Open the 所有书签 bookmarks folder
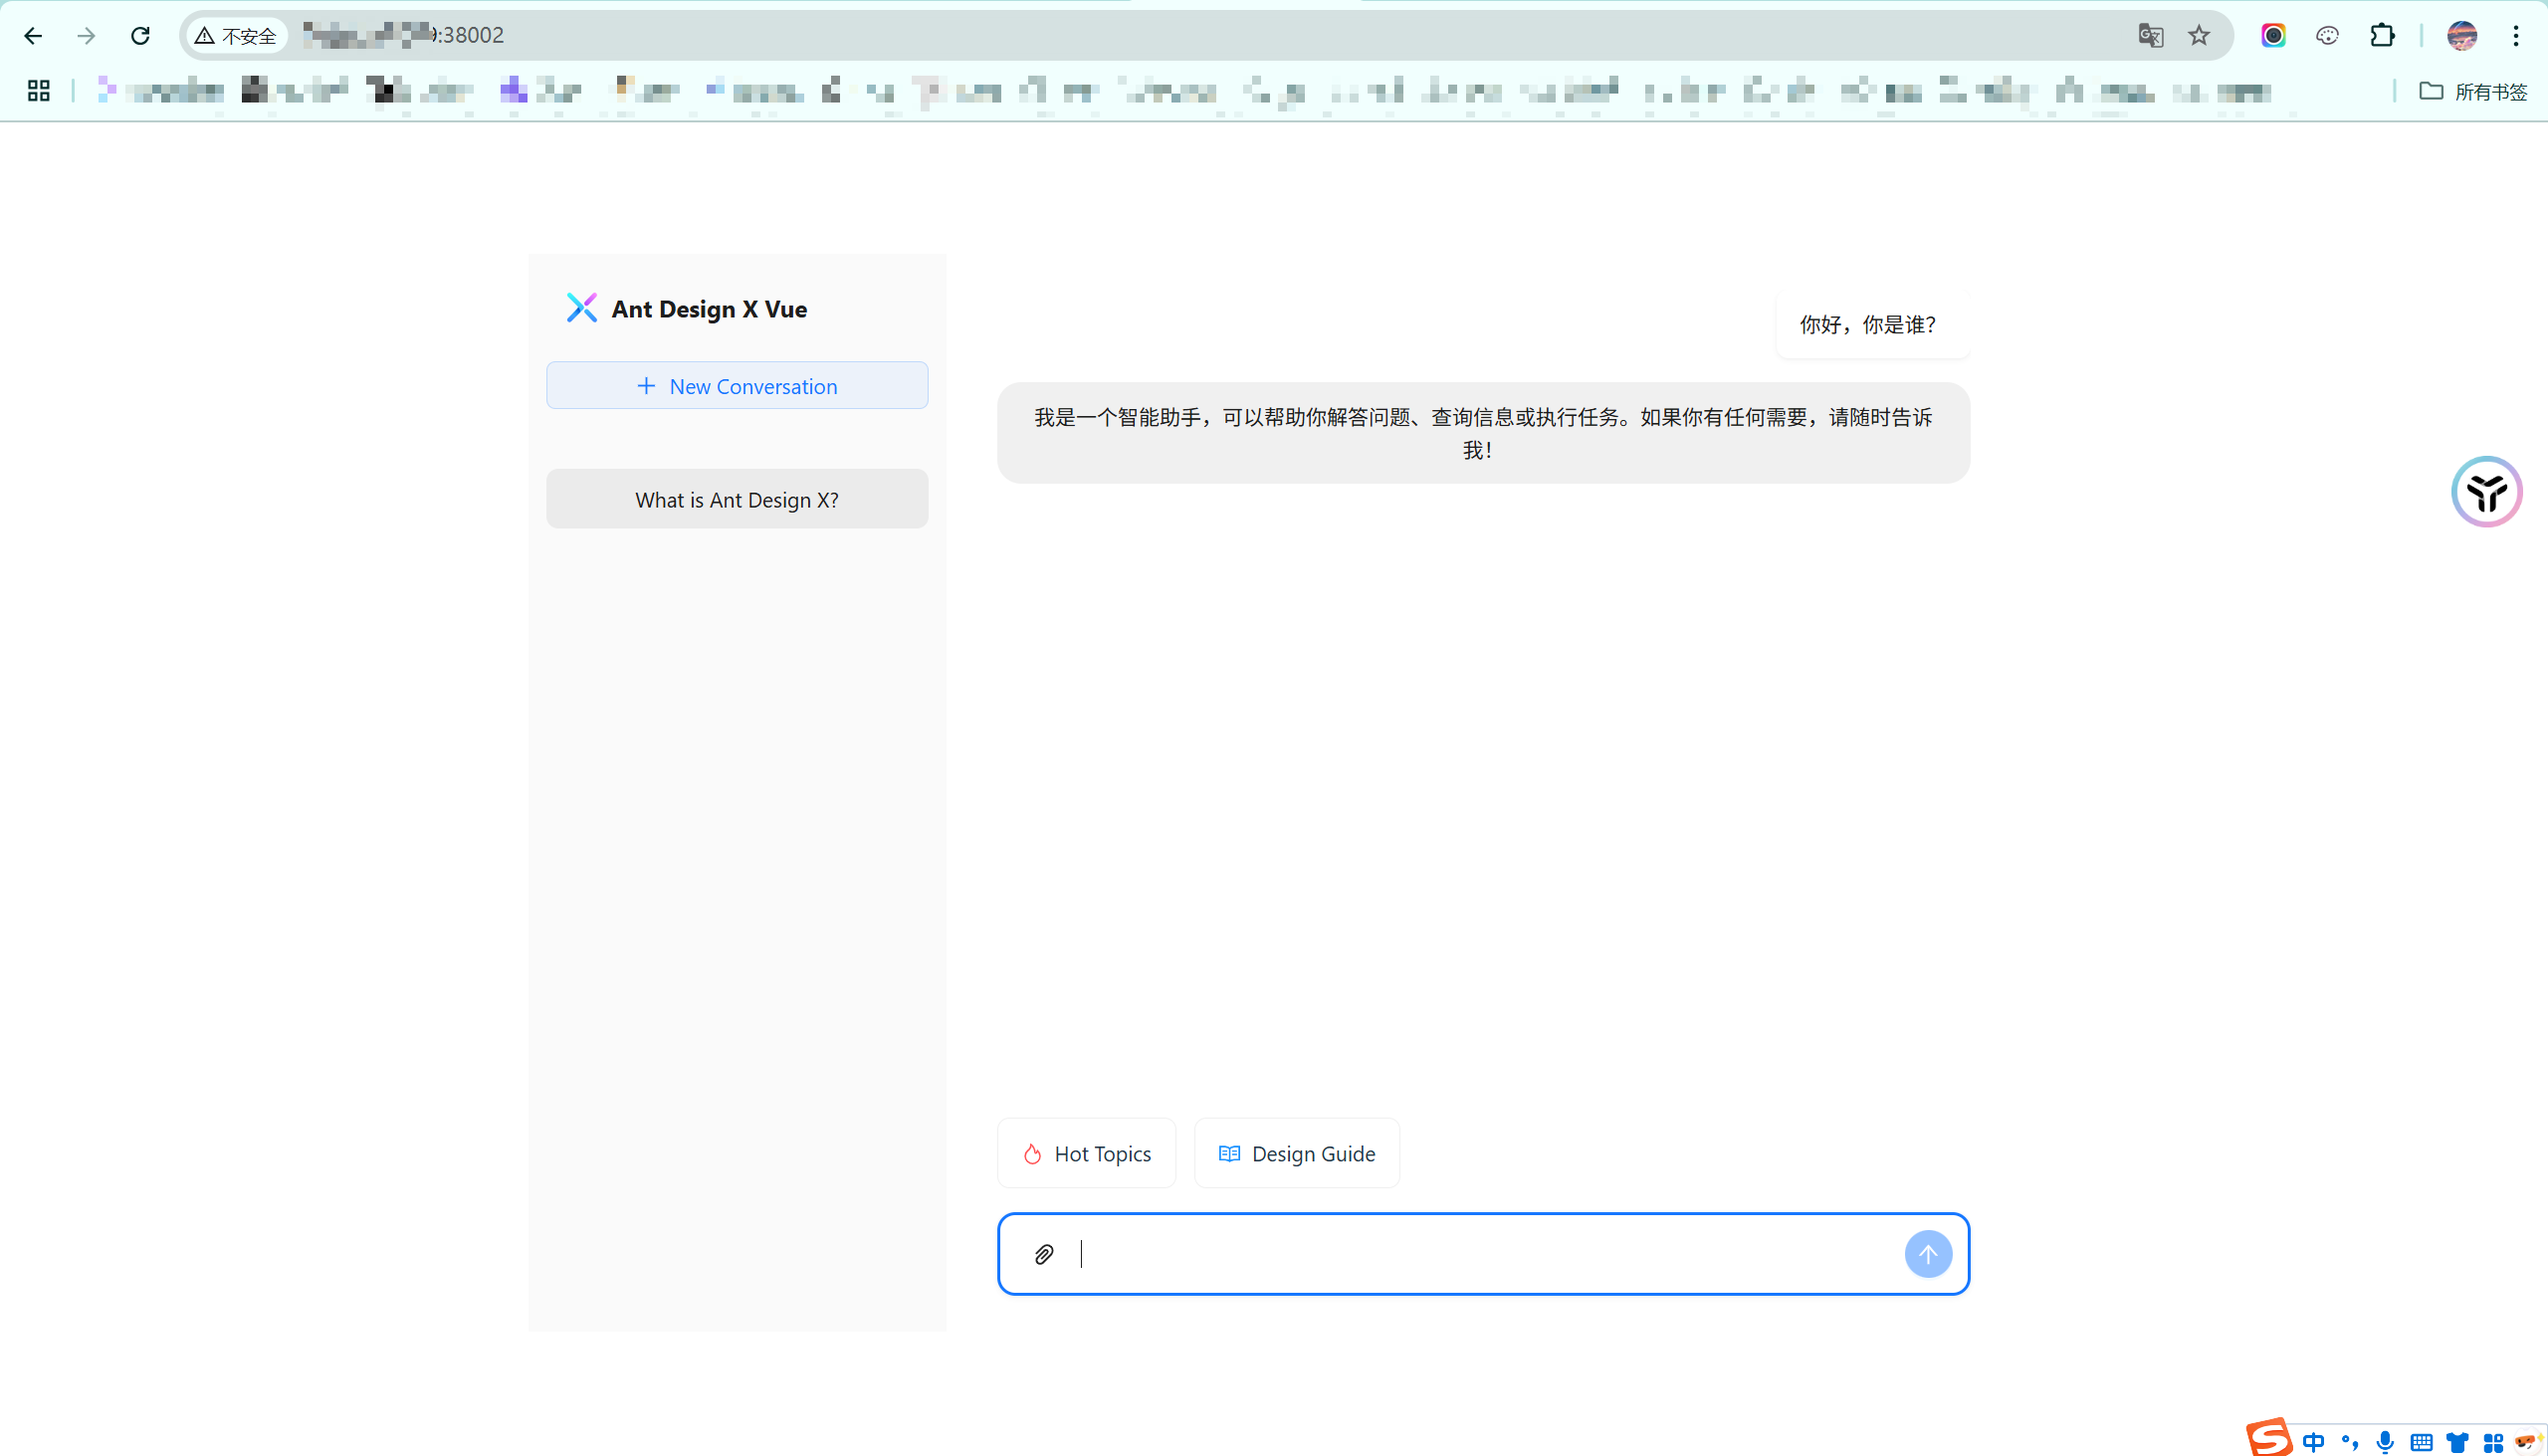The width and height of the screenshot is (2548, 1456). [2473, 91]
